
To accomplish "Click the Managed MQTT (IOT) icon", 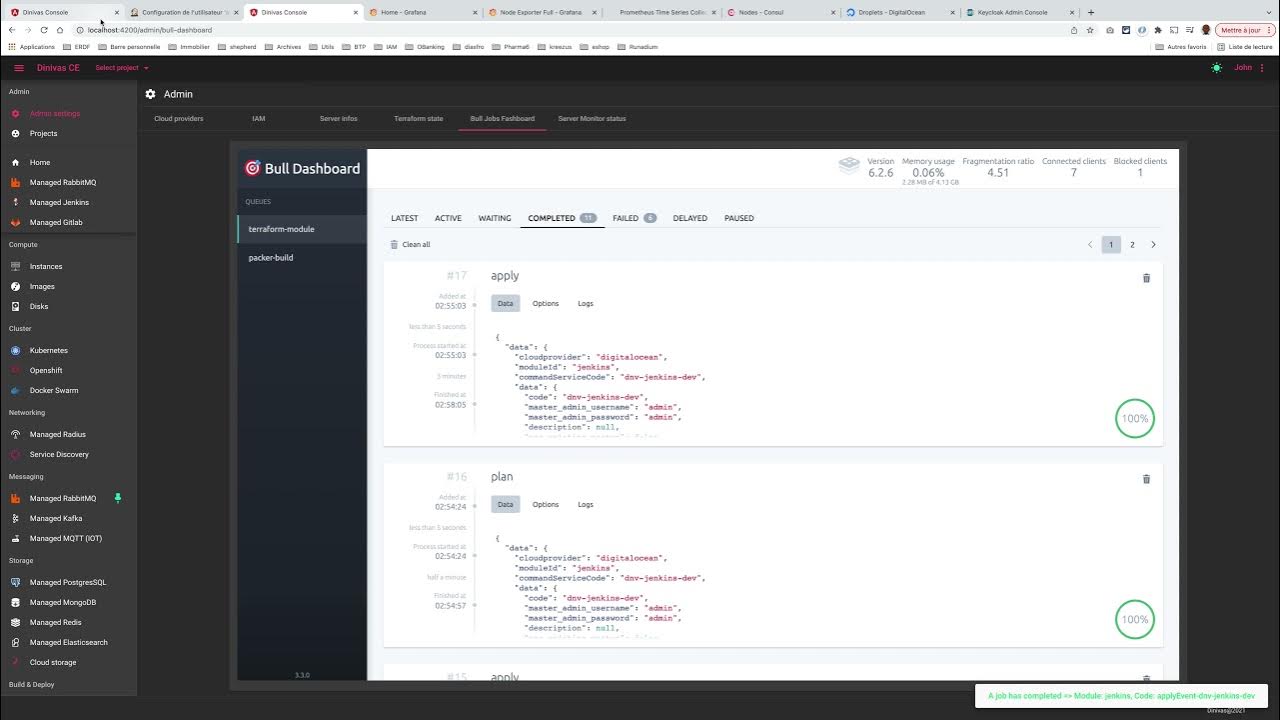I will [x=16, y=538].
